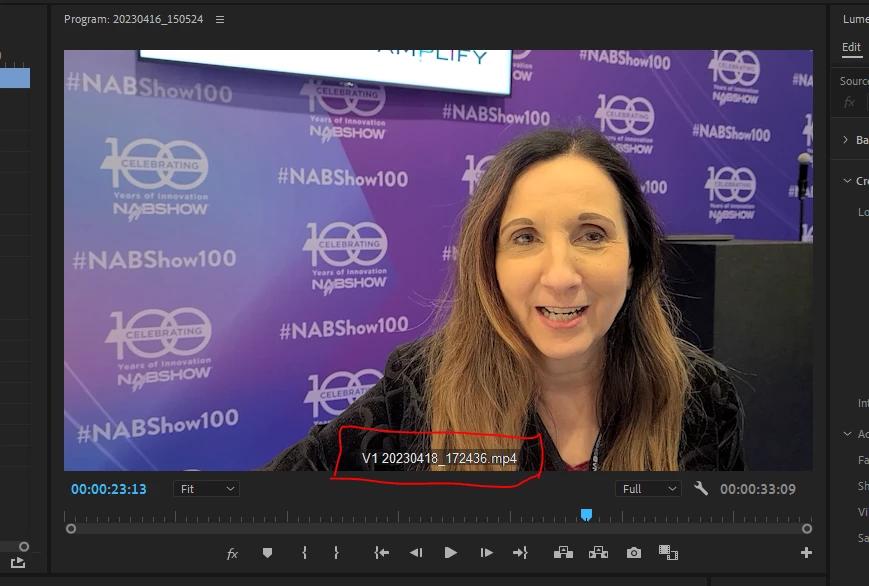Mark In point with left brace
Screen dimensions: 869x586
pos(304,553)
